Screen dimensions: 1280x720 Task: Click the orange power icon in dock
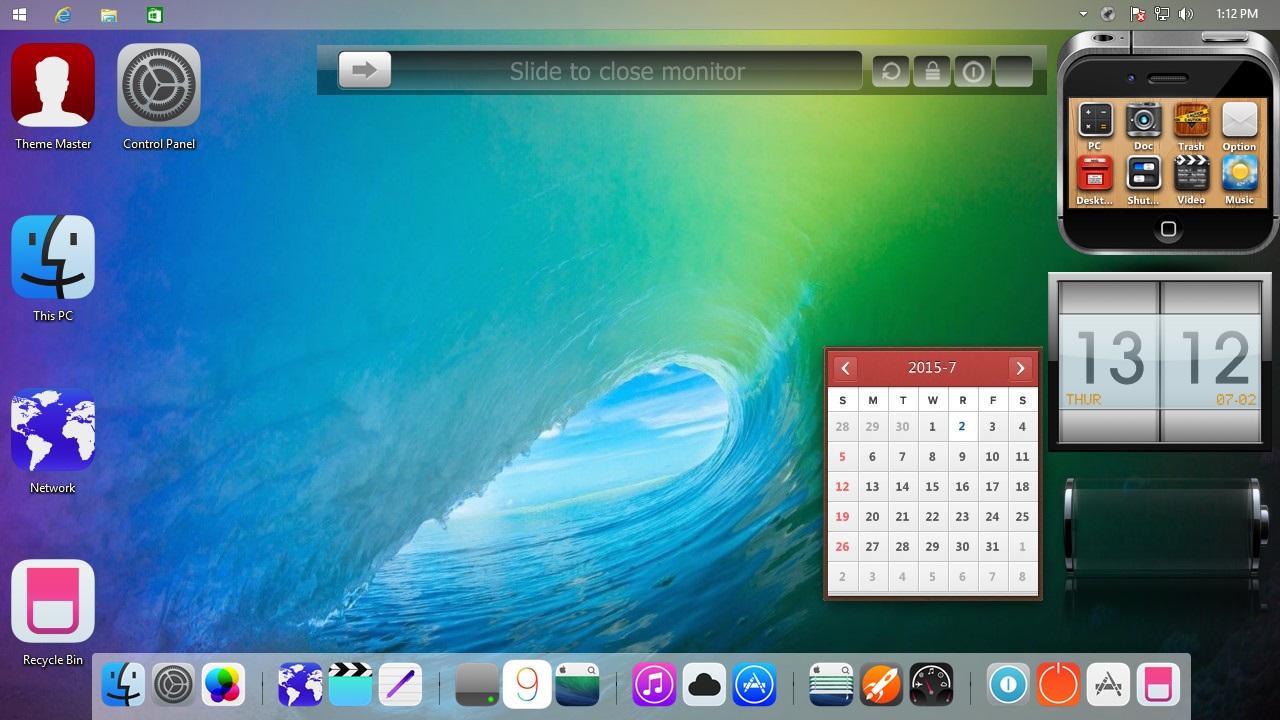(x=1058, y=685)
